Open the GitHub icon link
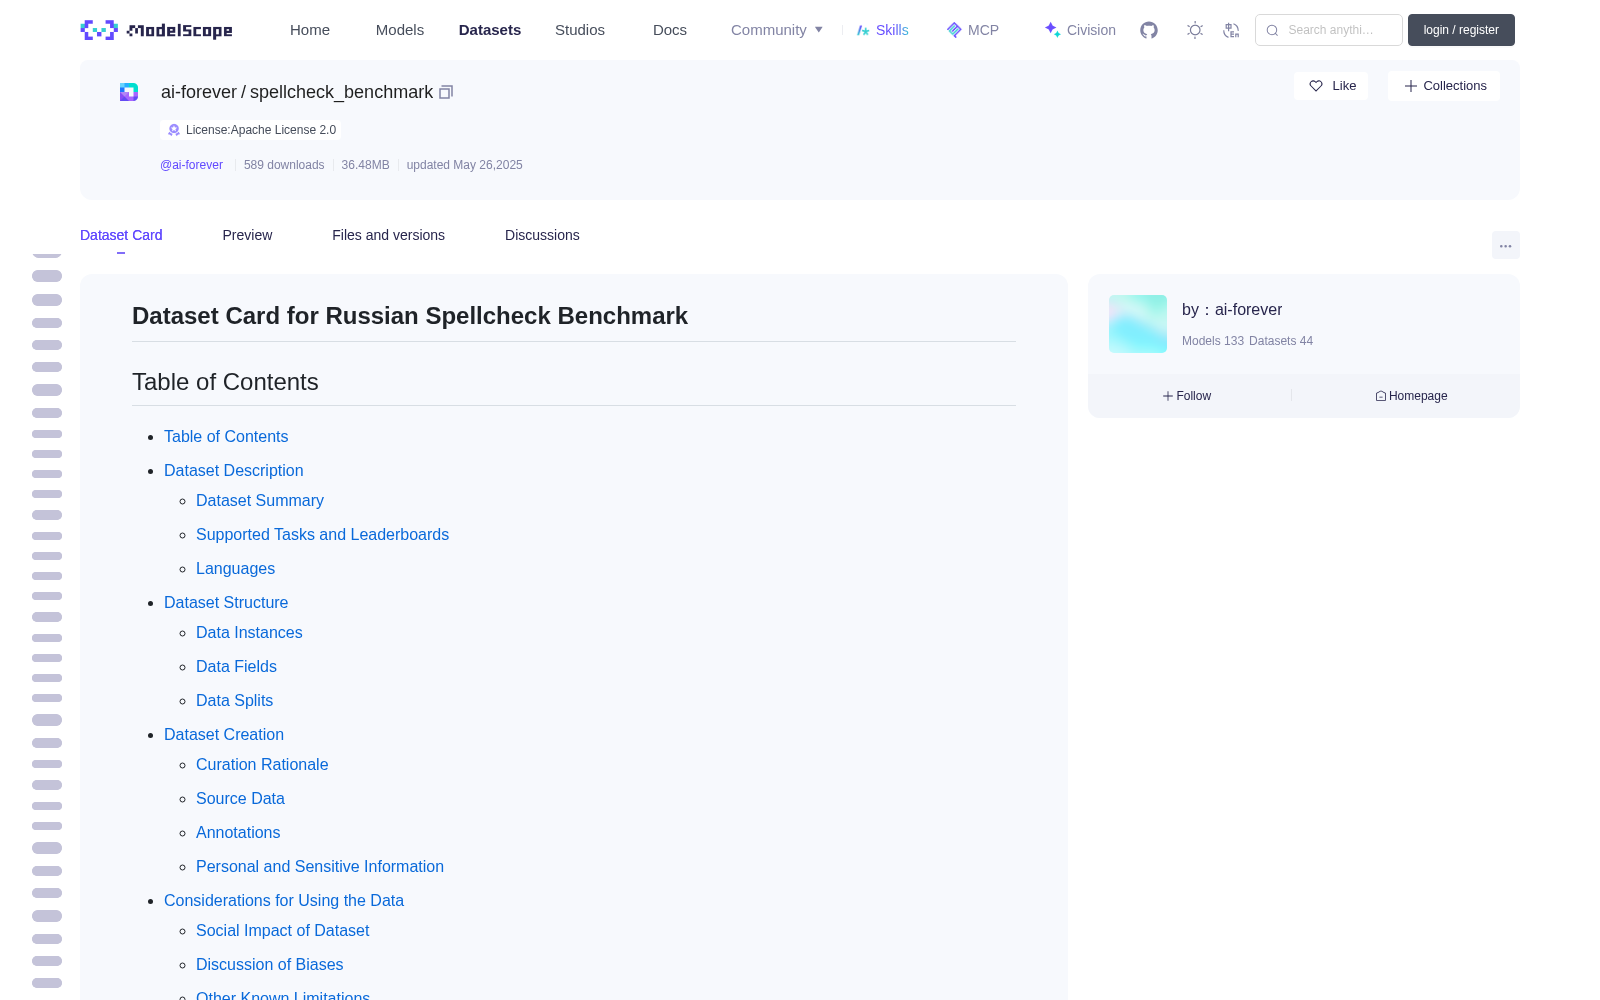Screen dimensions: 1600x1000 [x=1149, y=30]
